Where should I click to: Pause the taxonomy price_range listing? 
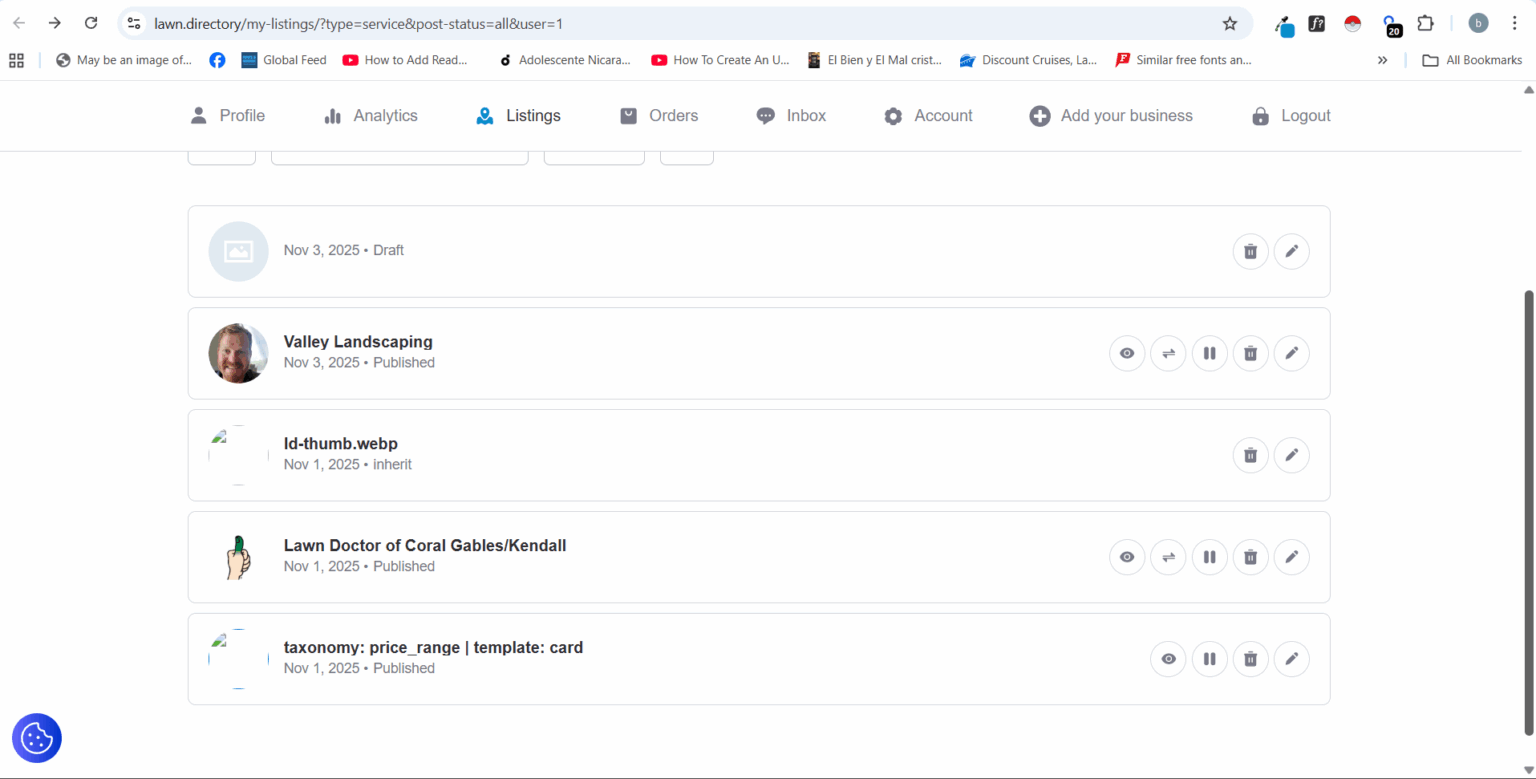[1209, 659]
